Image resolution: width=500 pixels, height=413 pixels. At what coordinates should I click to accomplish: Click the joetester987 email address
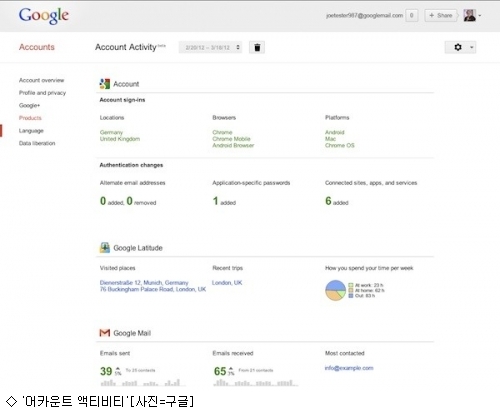tap(364, 15)
